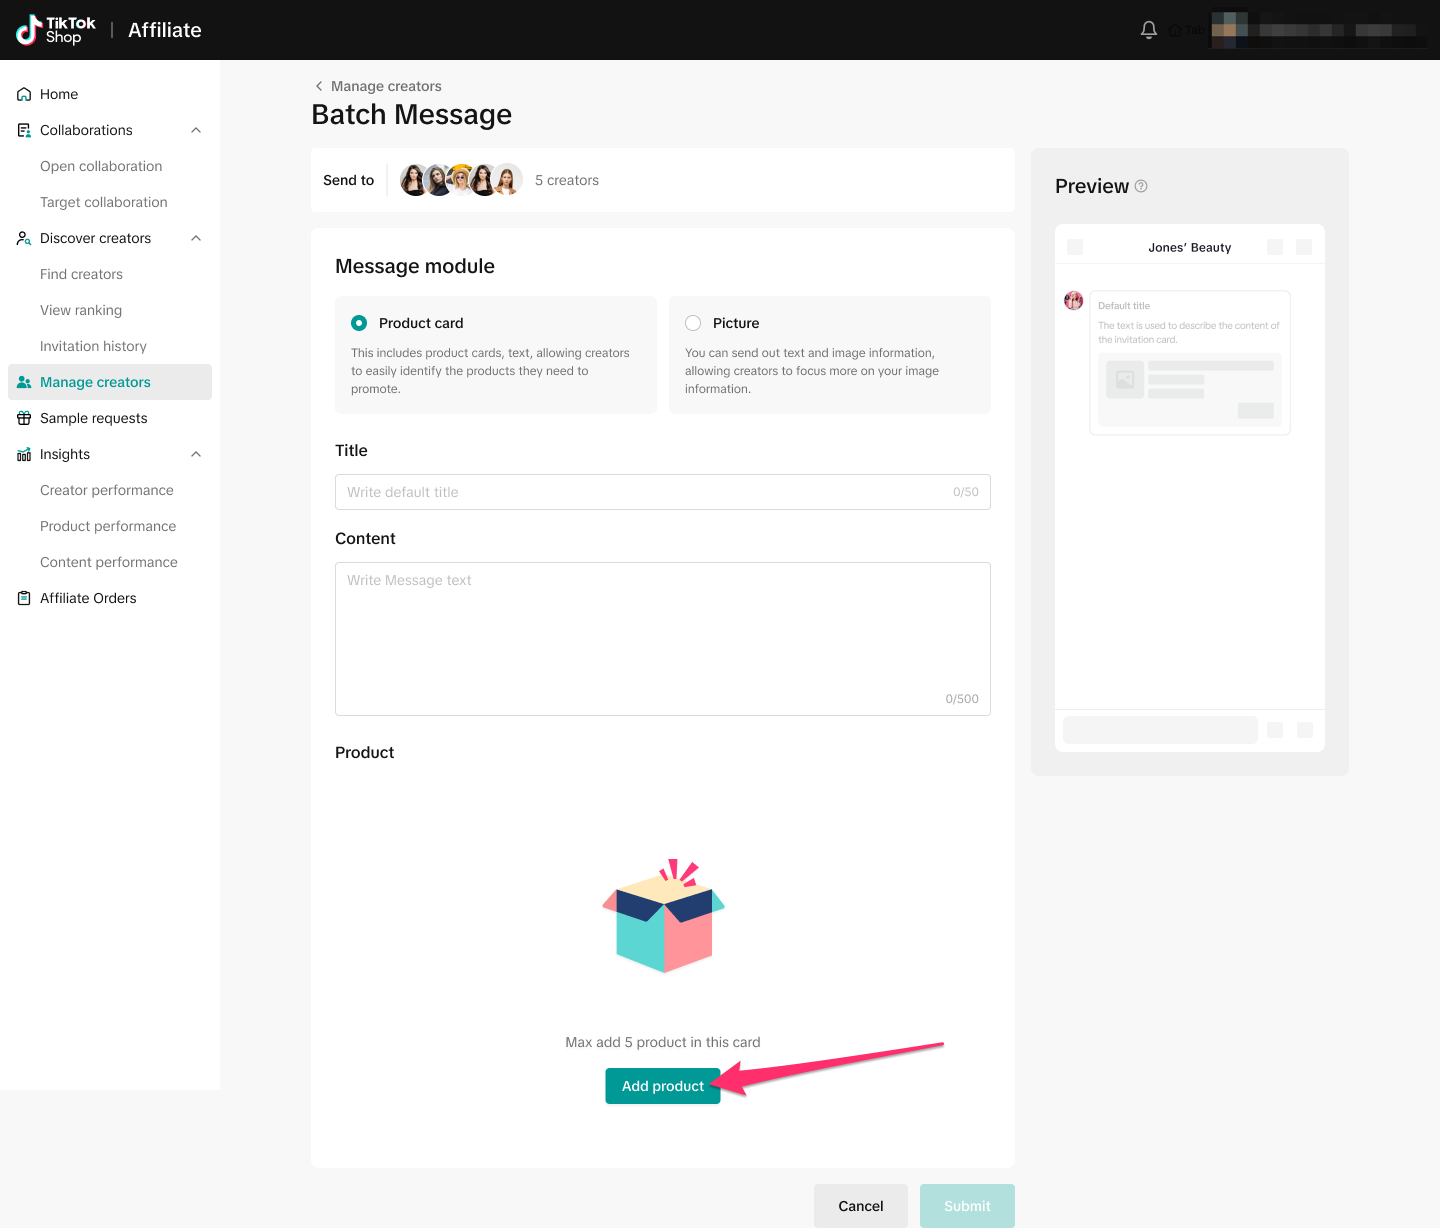Click the Cancel button
Image resolution: width=1440 pixels, height=1228 pixels.
[x=860, y=1206]
